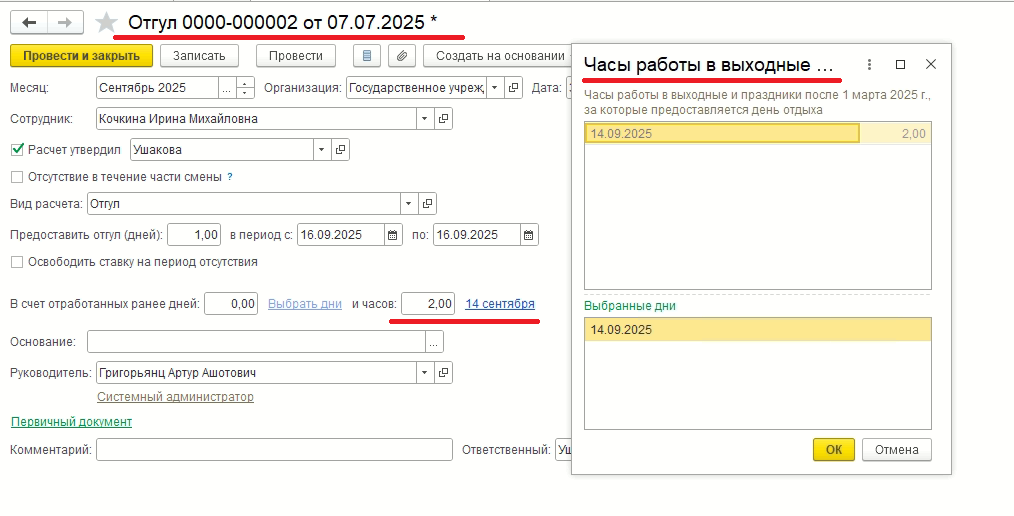Open the Системный администратор link

point(175,397)
